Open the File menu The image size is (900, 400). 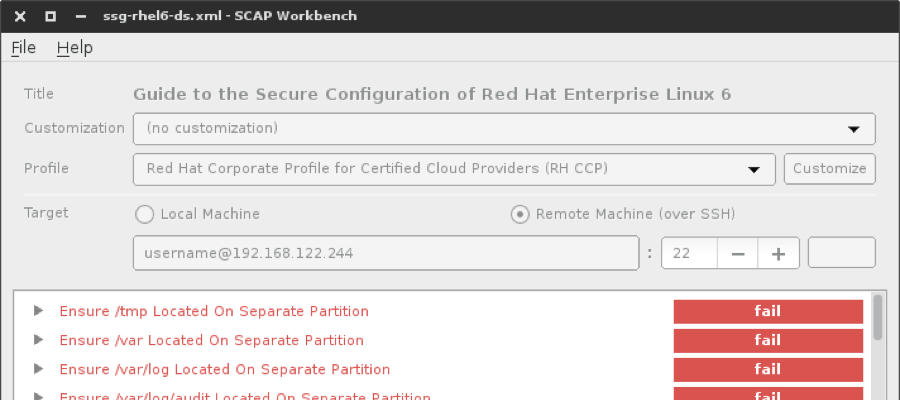[24, 48]
